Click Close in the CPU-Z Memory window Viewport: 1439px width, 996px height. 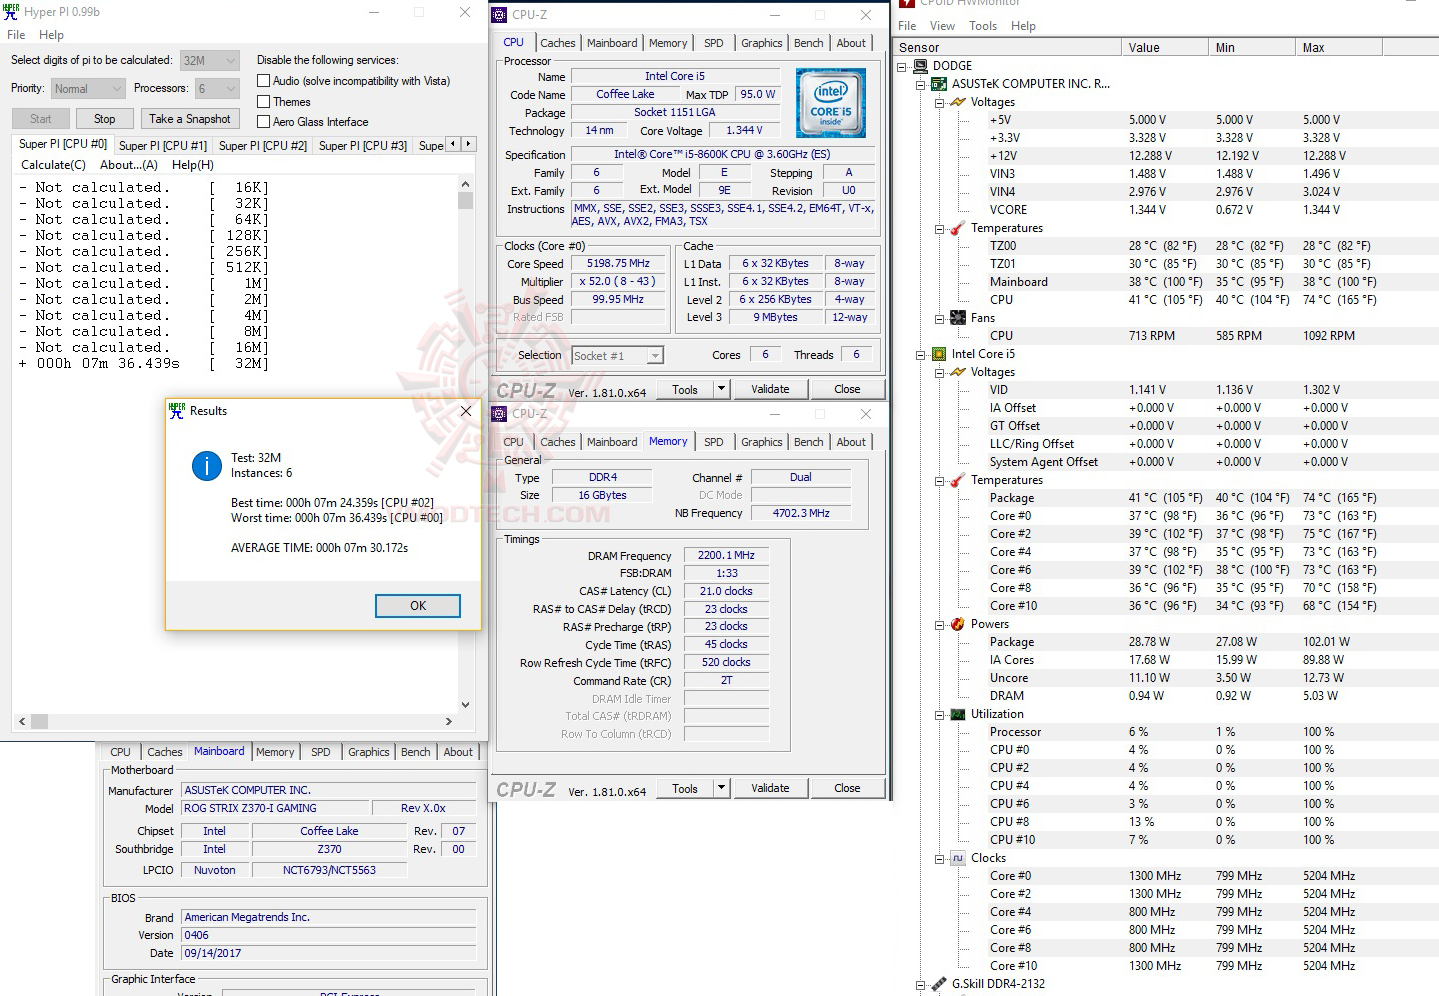pyautogui.click(x=847, y=788)
